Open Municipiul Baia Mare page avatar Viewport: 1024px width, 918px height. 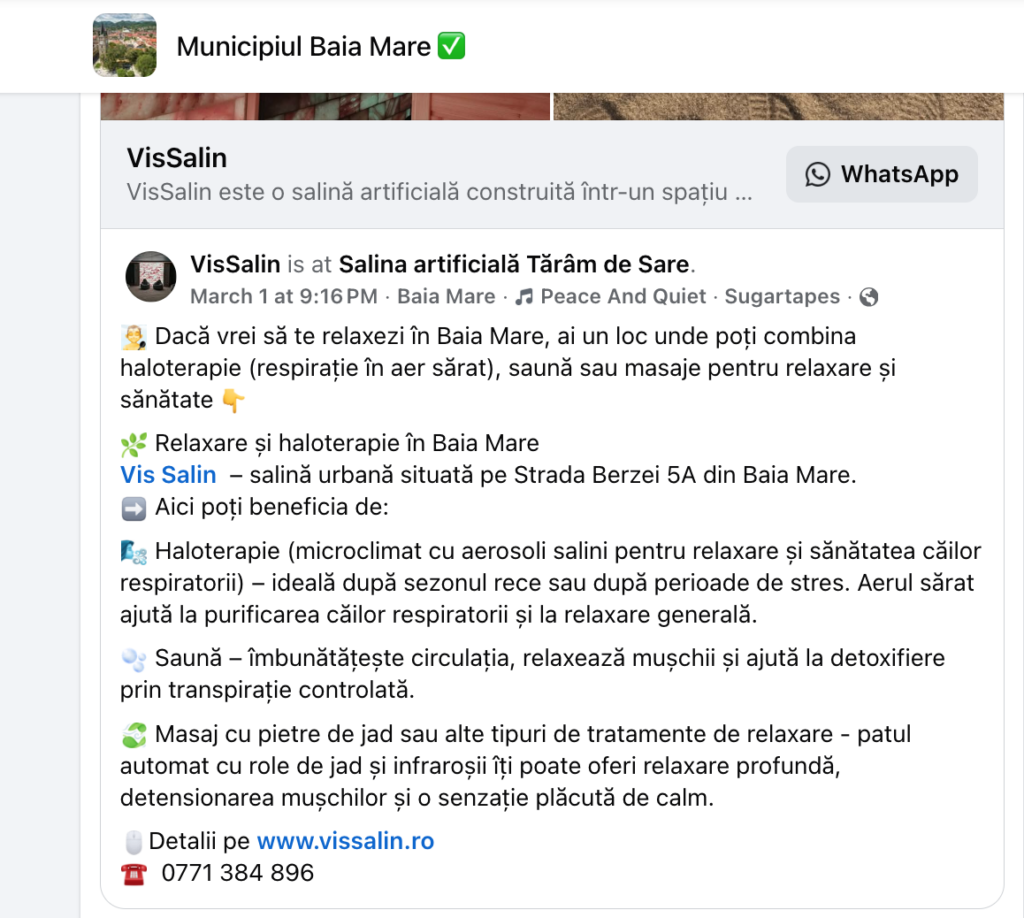tap(125, 45)
